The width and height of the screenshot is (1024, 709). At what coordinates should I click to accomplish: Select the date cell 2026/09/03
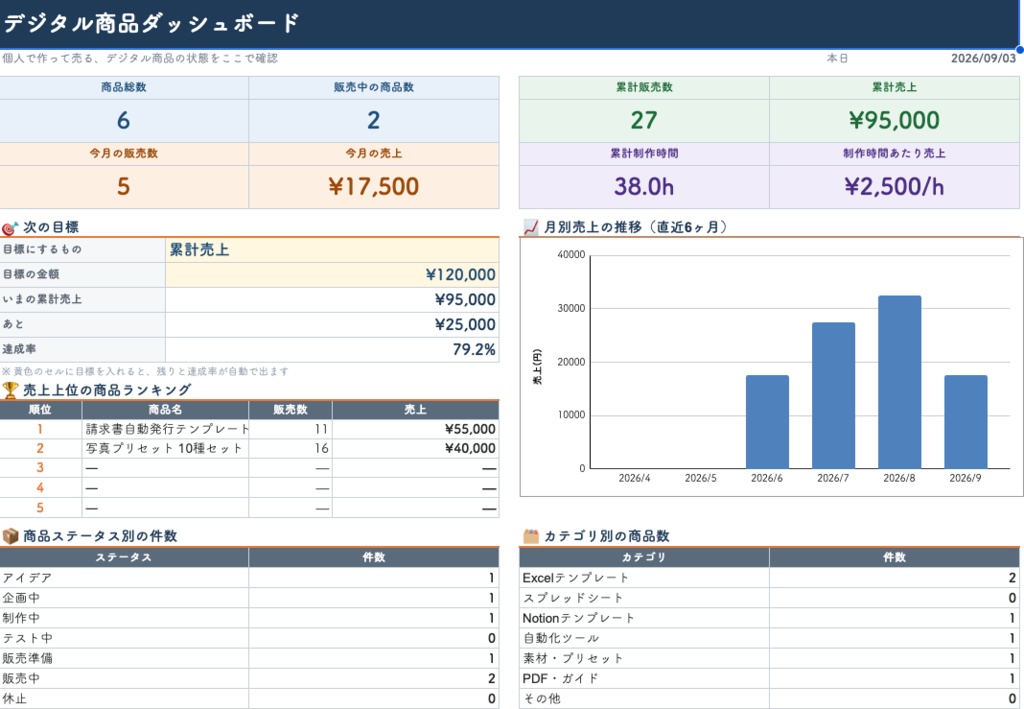pyautogui.click(x=983, y=58)
